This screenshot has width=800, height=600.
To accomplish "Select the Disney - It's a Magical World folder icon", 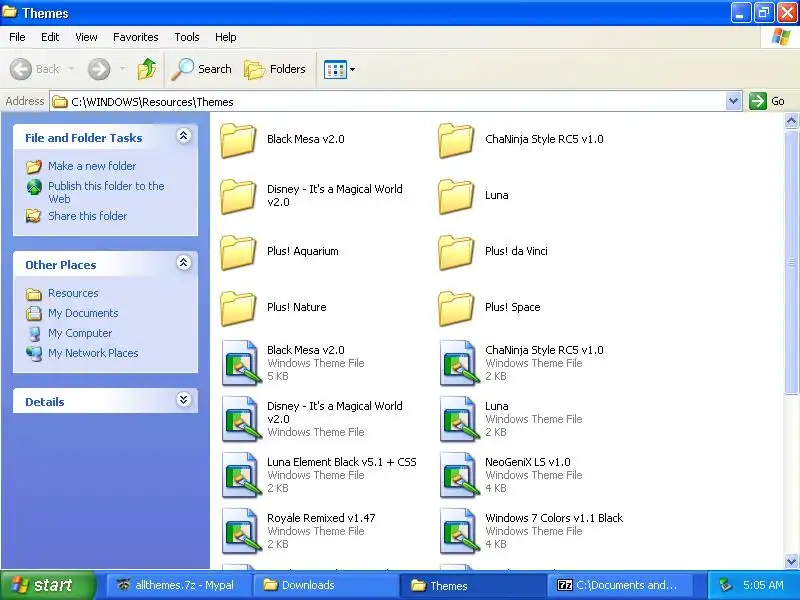I will coord(238,196).
